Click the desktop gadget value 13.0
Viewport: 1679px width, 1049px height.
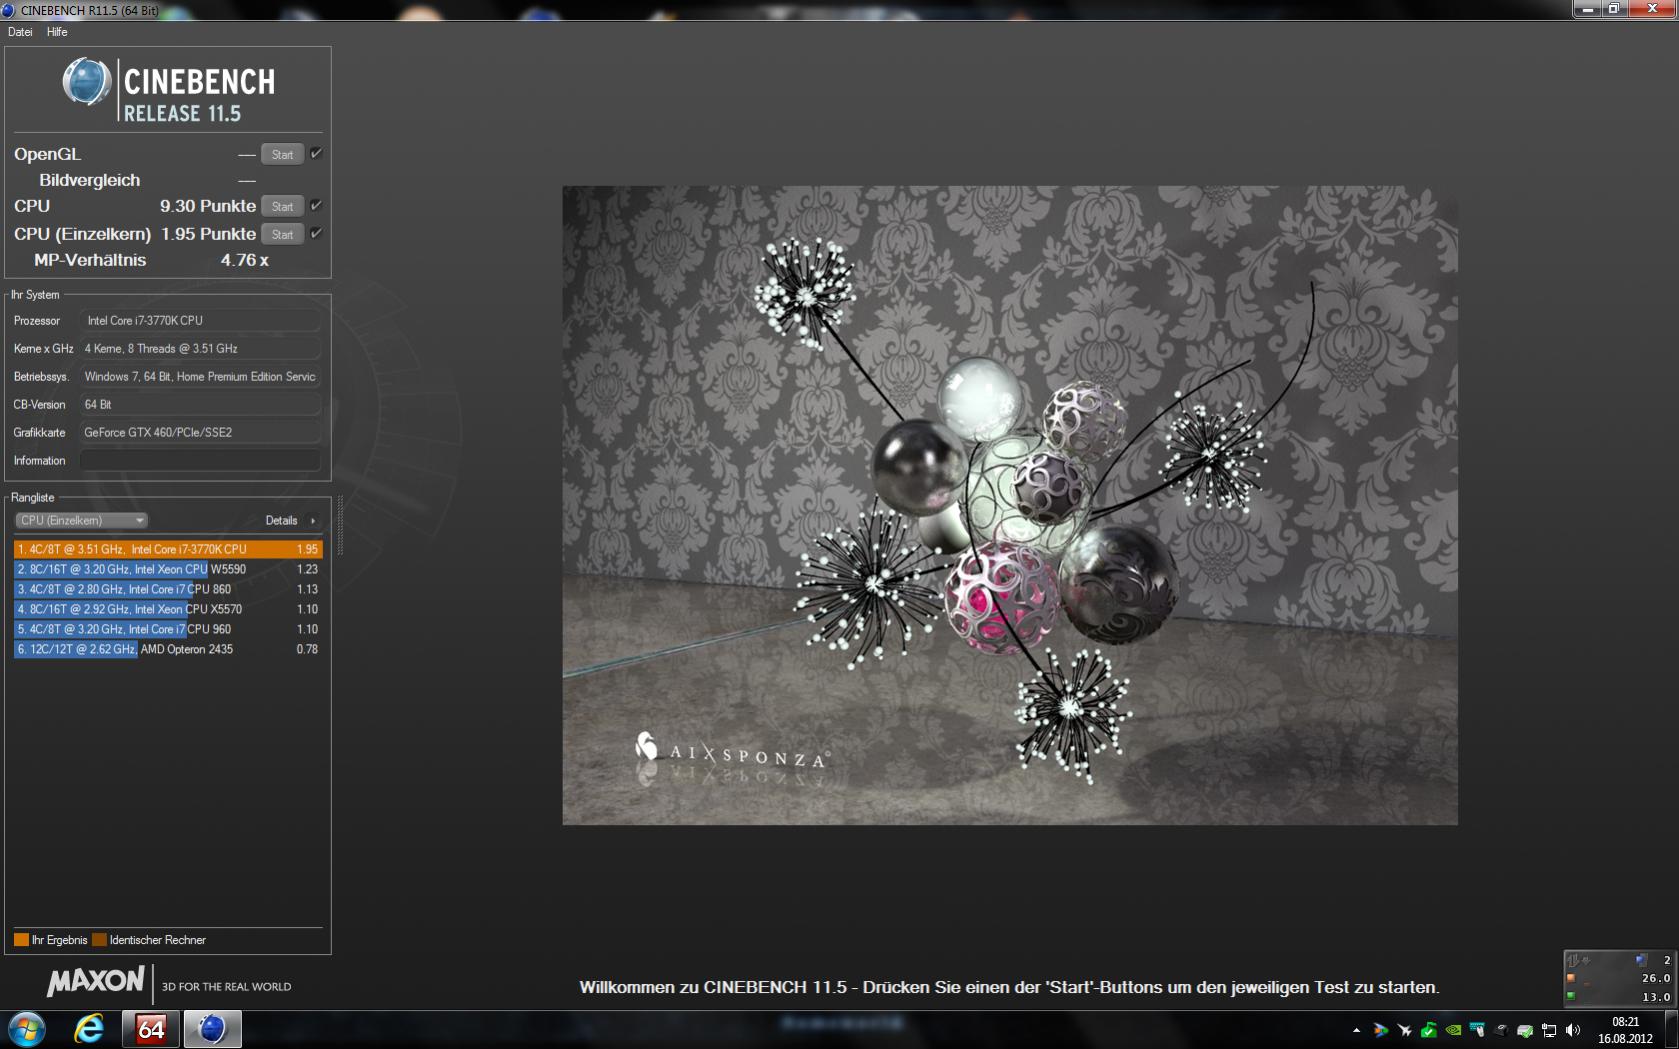click(1656, 997)
